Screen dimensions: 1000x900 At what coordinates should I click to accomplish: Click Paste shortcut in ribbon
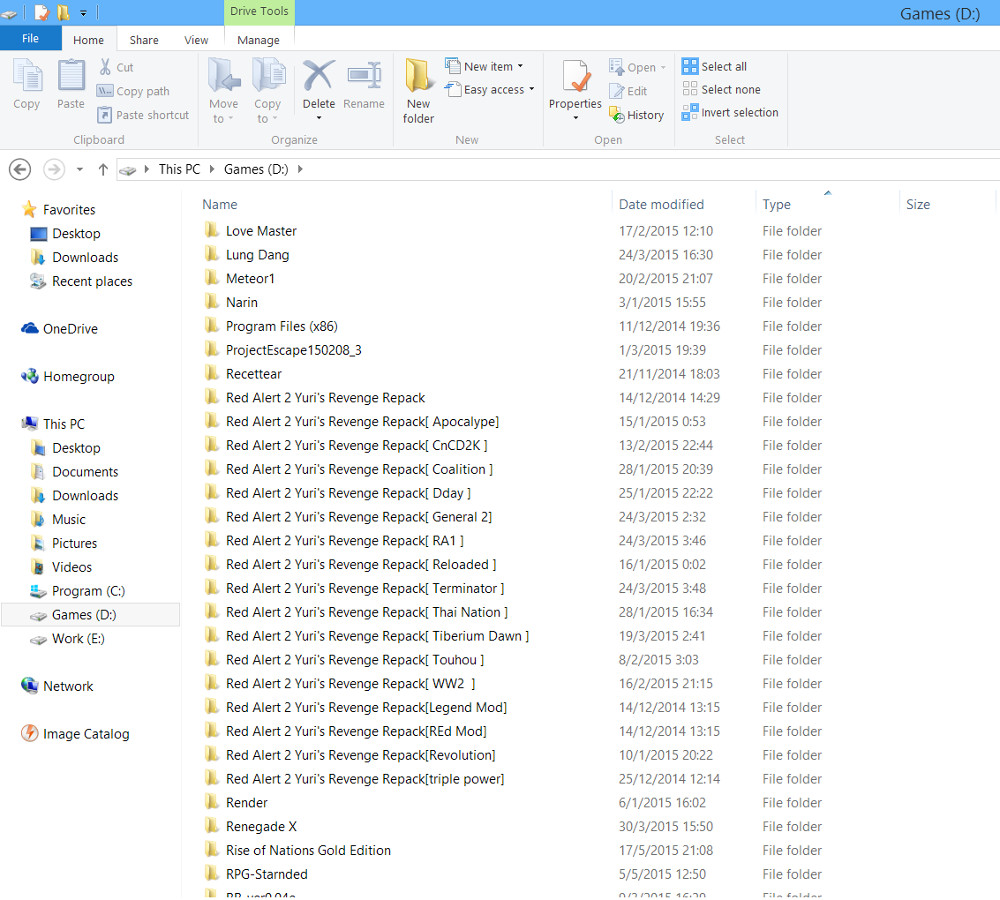pyautogui.click(x=143, y=115)
